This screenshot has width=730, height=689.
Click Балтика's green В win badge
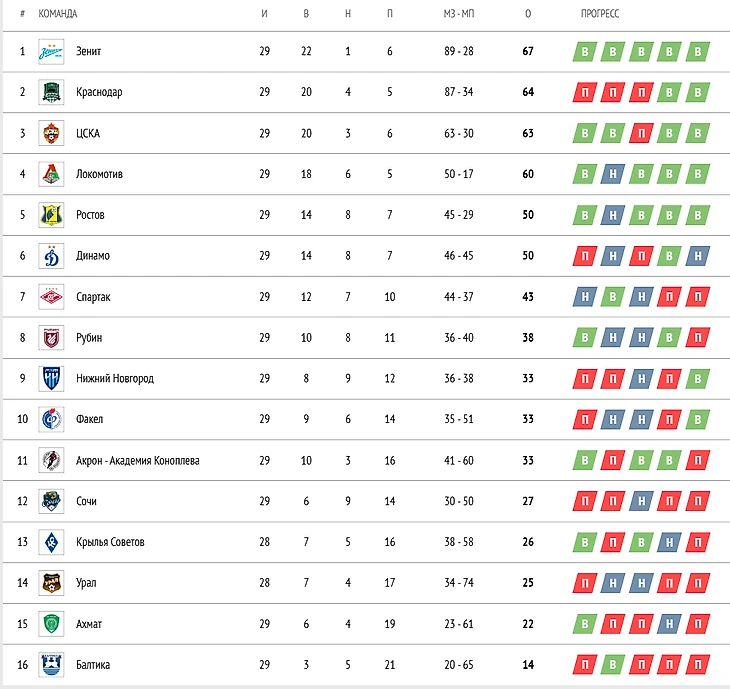(613, 665)
